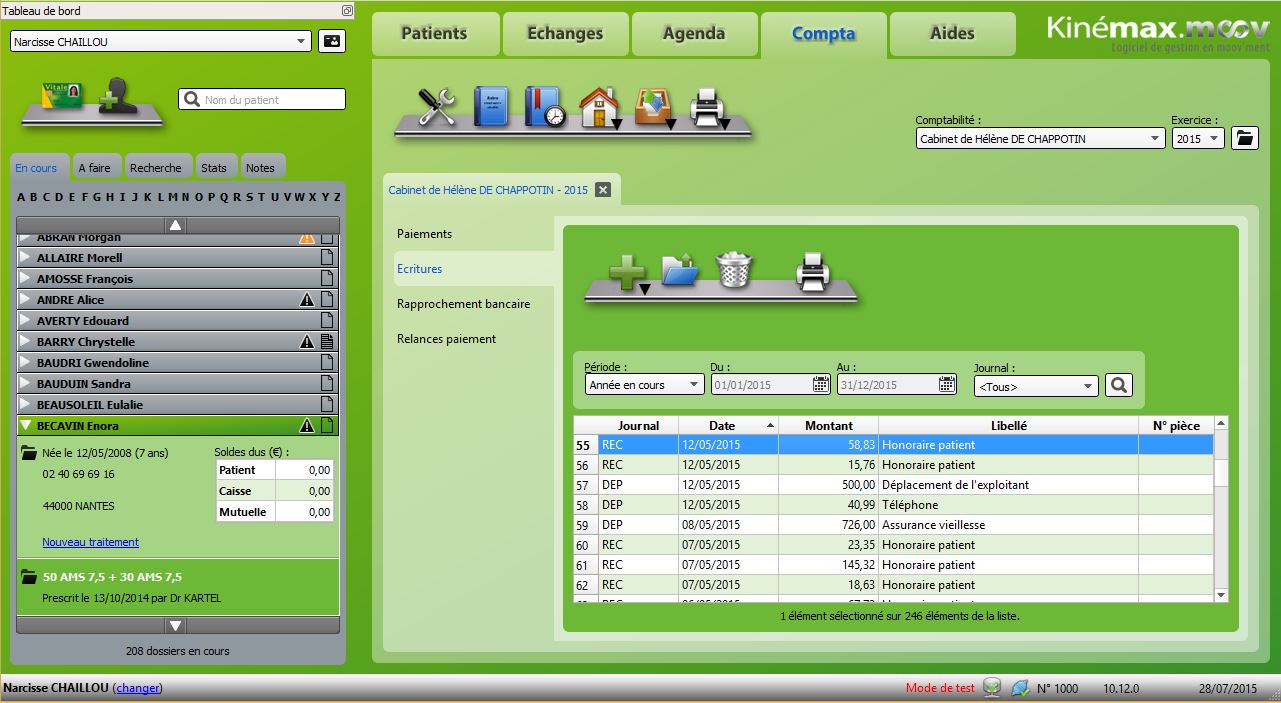Click the changer user link

[x=138, y=688]
